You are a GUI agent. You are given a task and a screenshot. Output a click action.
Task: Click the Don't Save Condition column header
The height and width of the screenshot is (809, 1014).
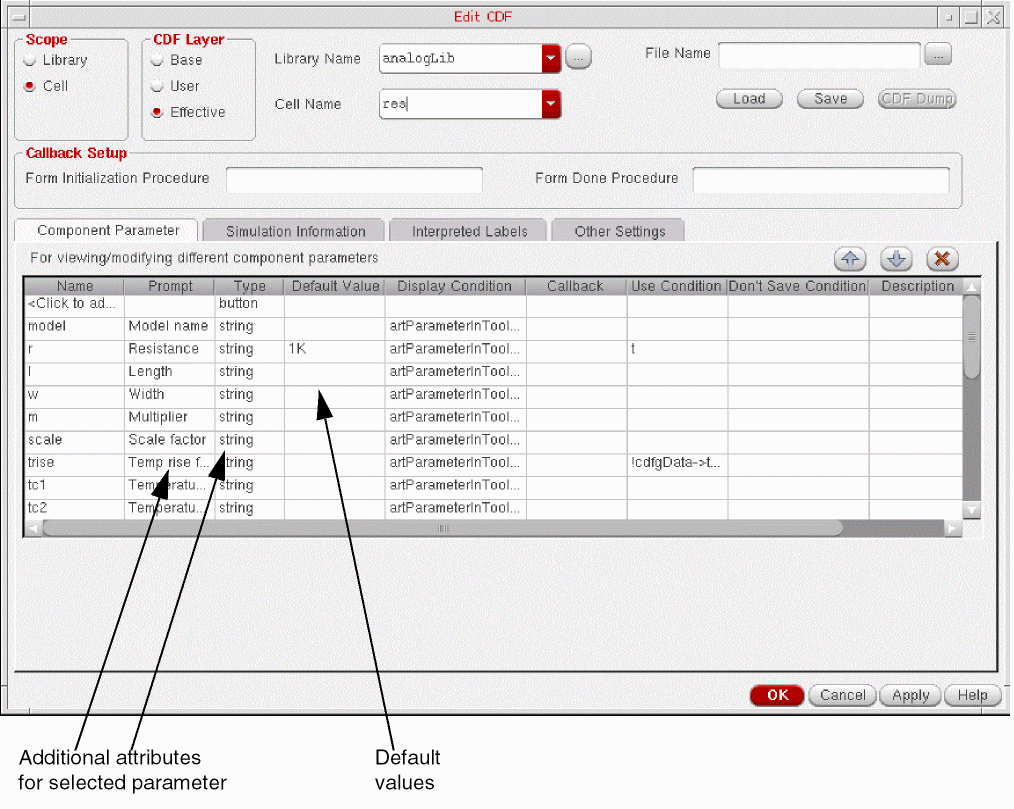point(797,286)
